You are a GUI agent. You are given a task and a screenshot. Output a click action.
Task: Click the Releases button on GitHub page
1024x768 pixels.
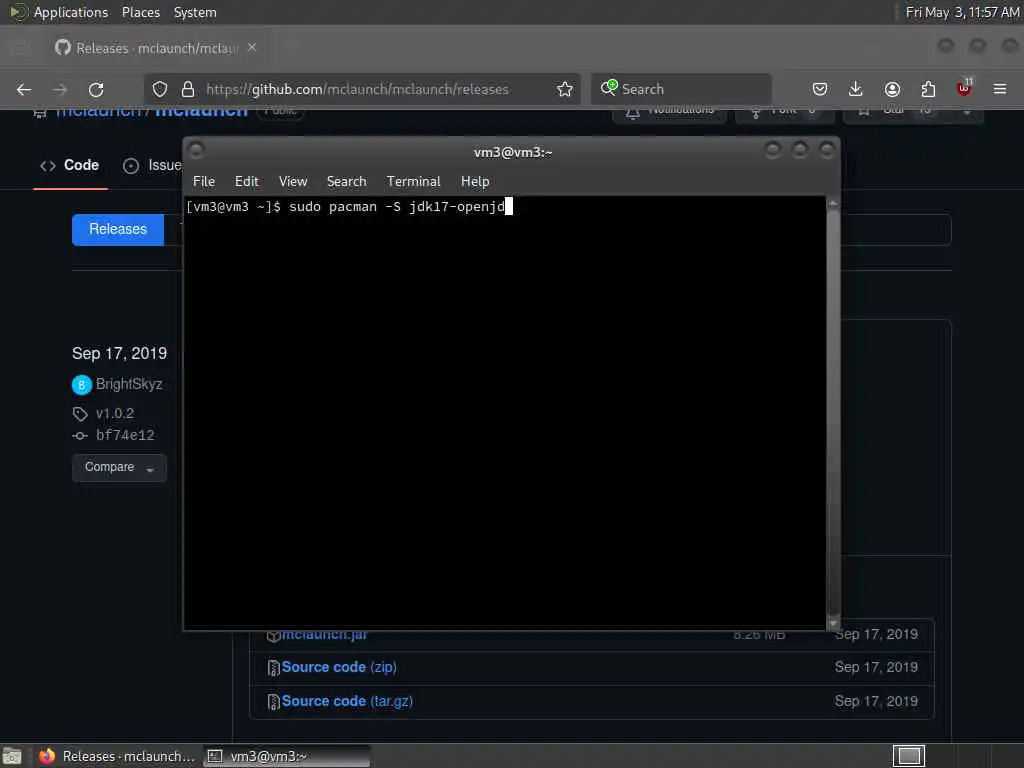118,229
